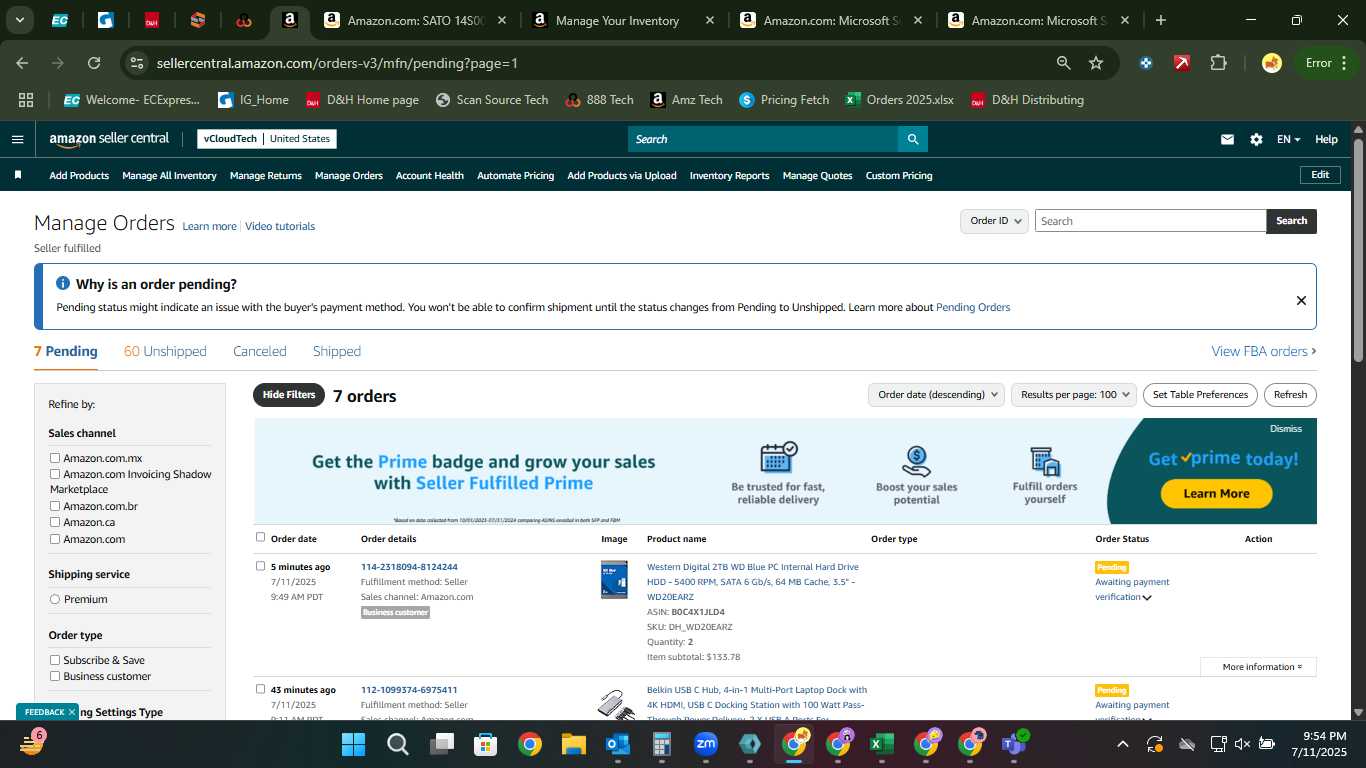The image size is (1366, 768).
Task: Open Calculator from the taskbar
Action: tap(661, 744)
